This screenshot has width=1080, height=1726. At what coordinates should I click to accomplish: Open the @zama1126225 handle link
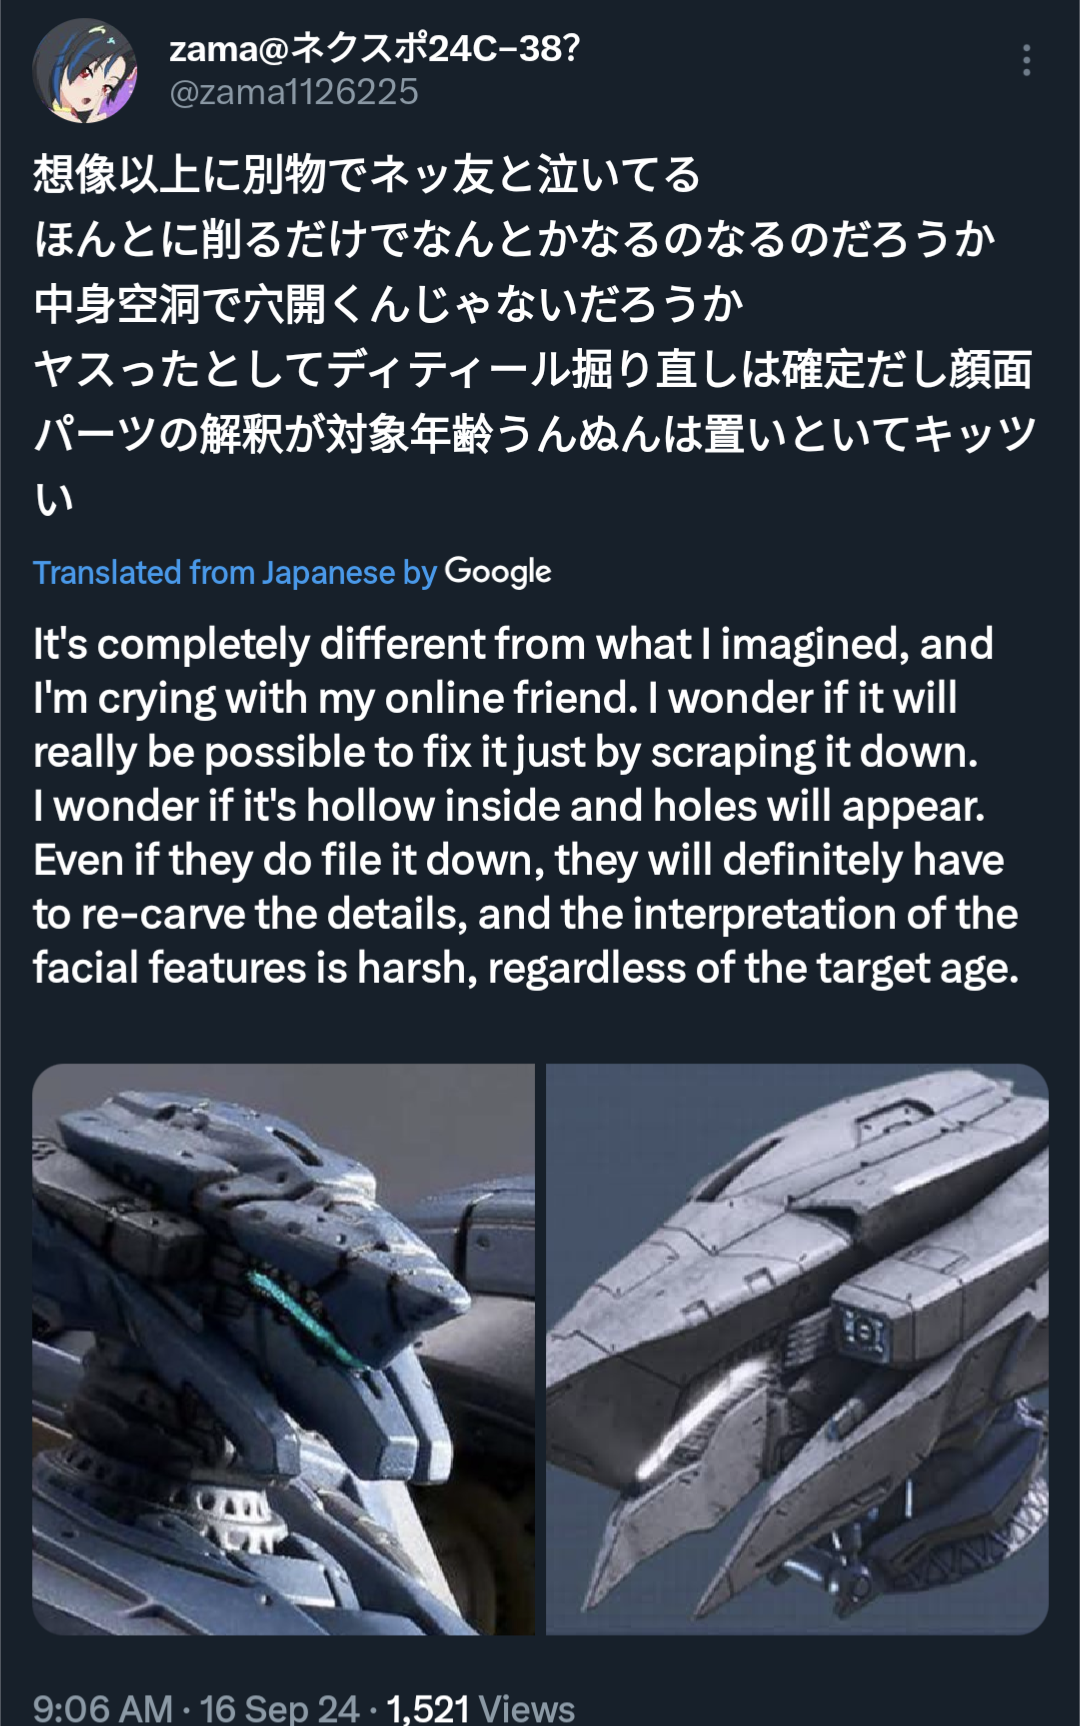294,92
